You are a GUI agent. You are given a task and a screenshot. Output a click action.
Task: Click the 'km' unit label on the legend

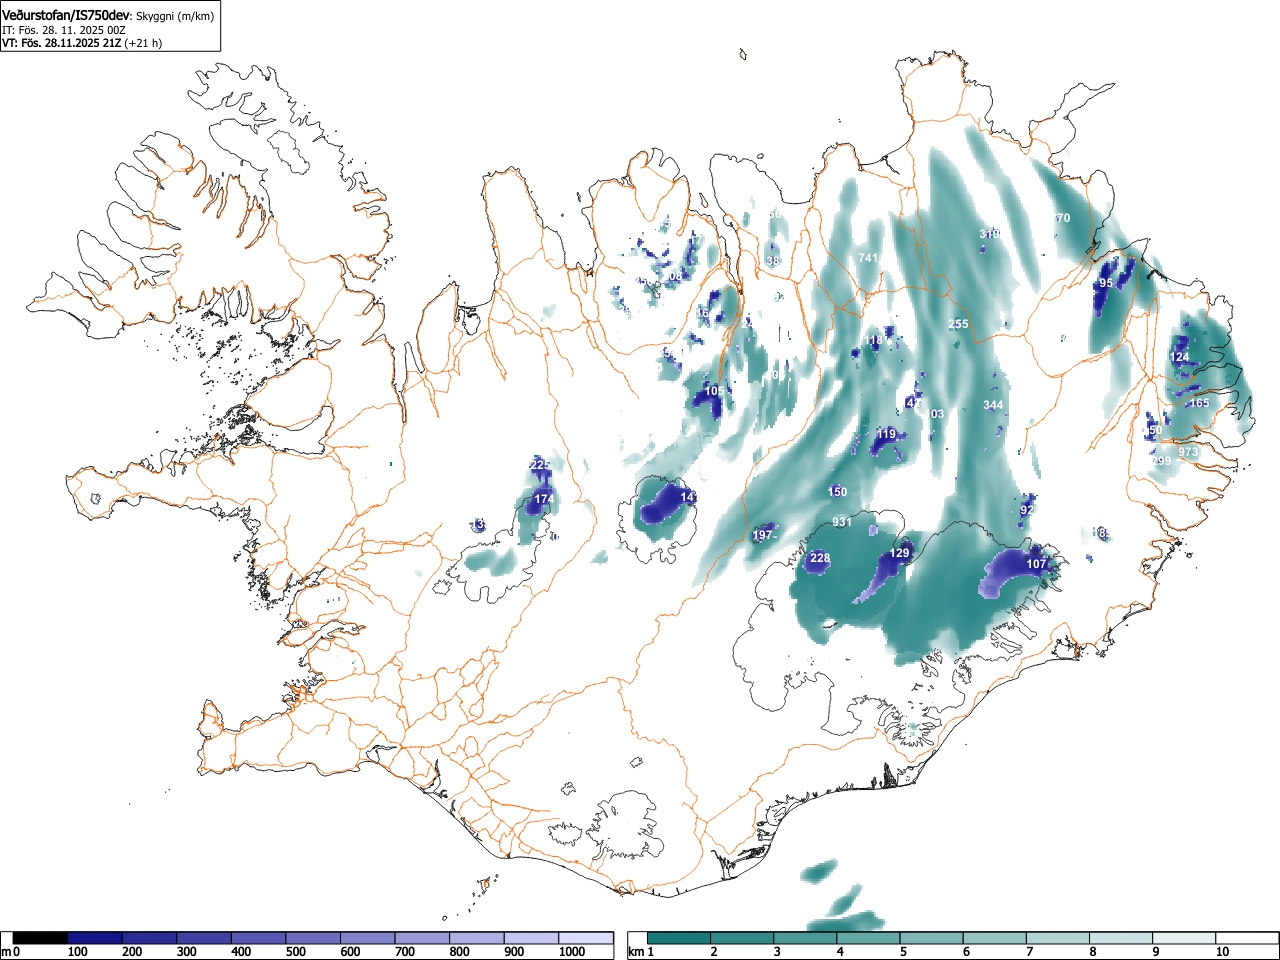click(636, 952)
